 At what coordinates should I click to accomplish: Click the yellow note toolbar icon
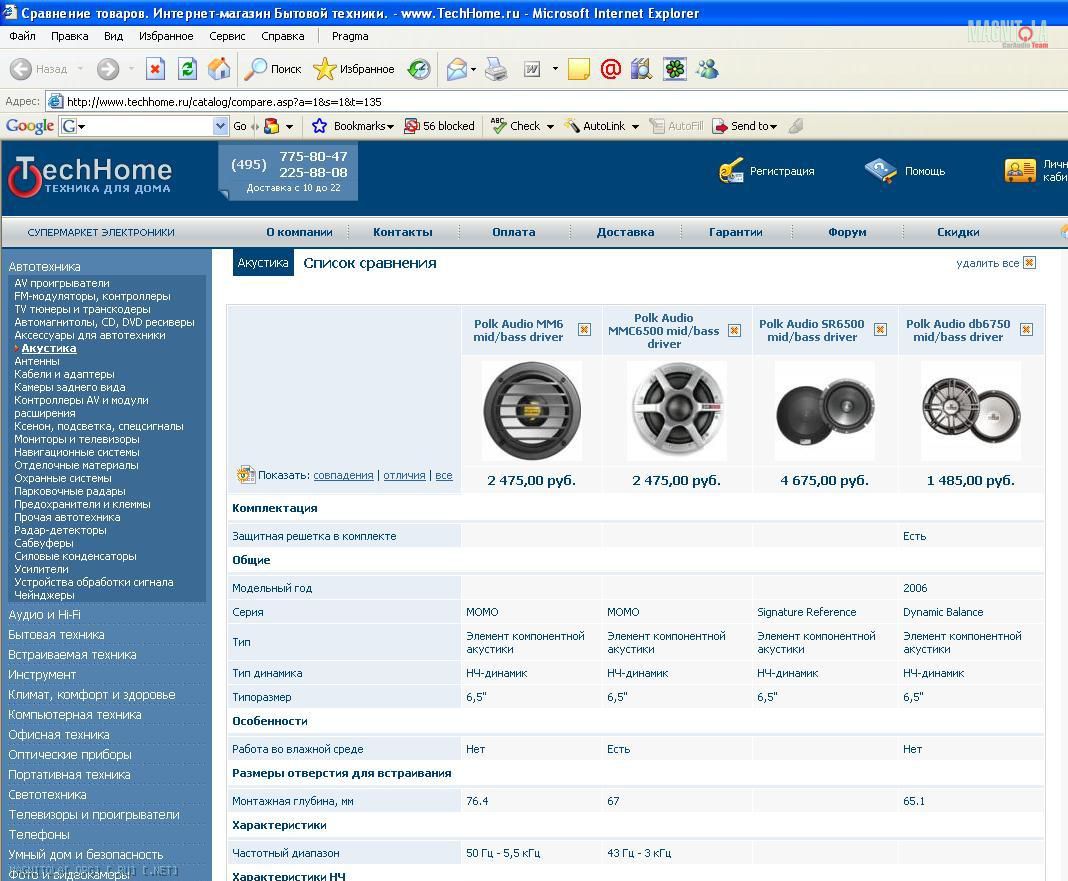tap(578, 69)
